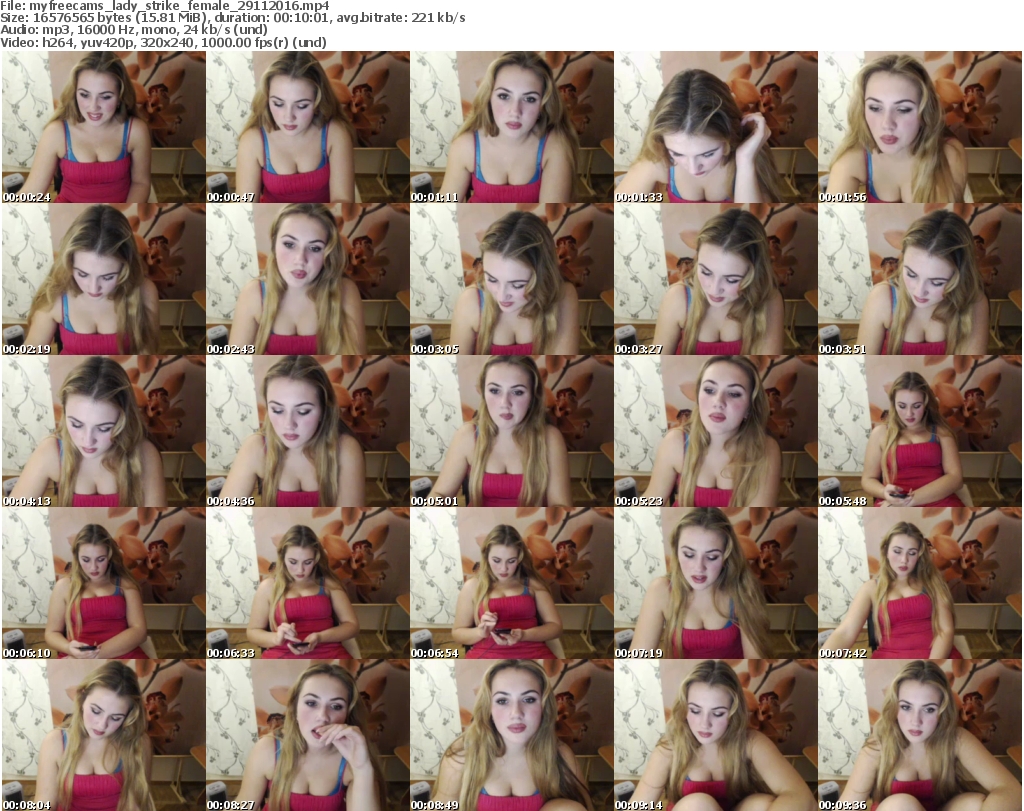Click the frame stamped 00:03:27
The height and width of the screenshot is (811, 1024).
tap(716, 279)
